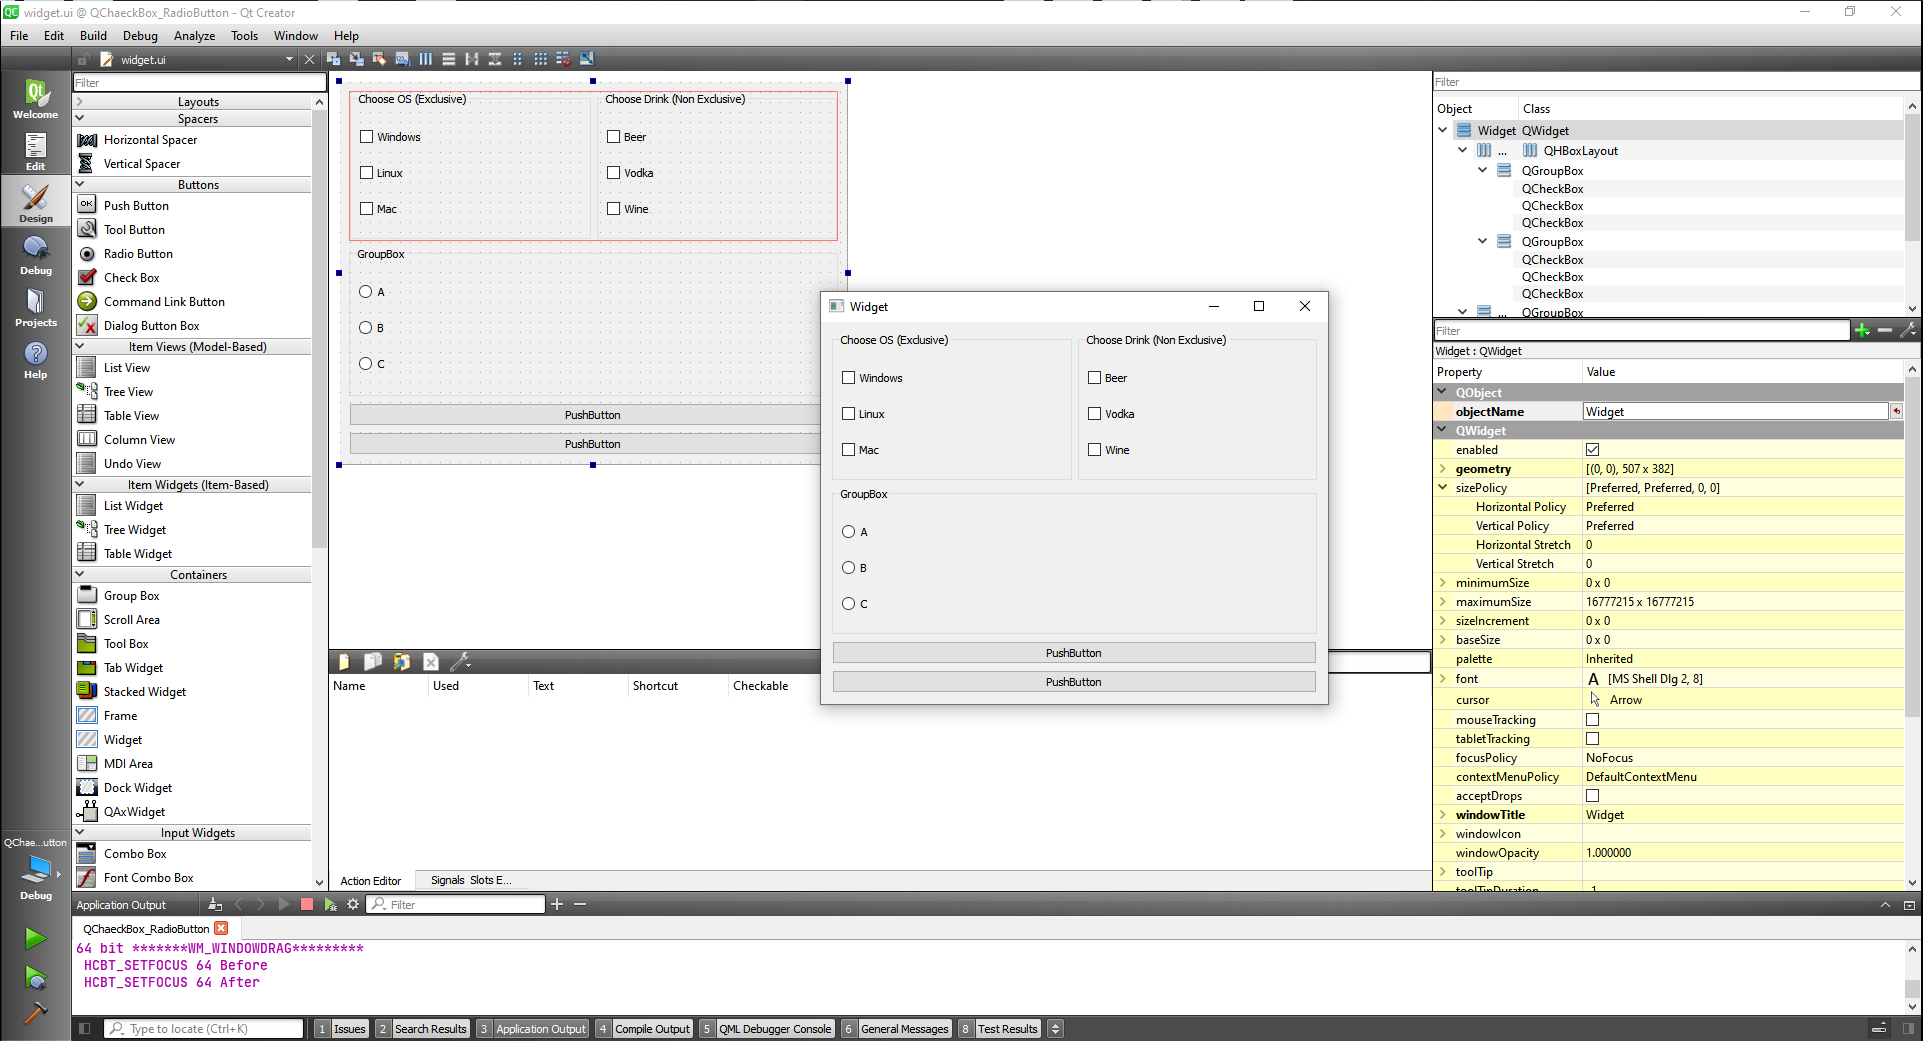Screen dimensions: 1923x1041
Task: Collapse the Buttons category in widget box
Action: (80, 185)
